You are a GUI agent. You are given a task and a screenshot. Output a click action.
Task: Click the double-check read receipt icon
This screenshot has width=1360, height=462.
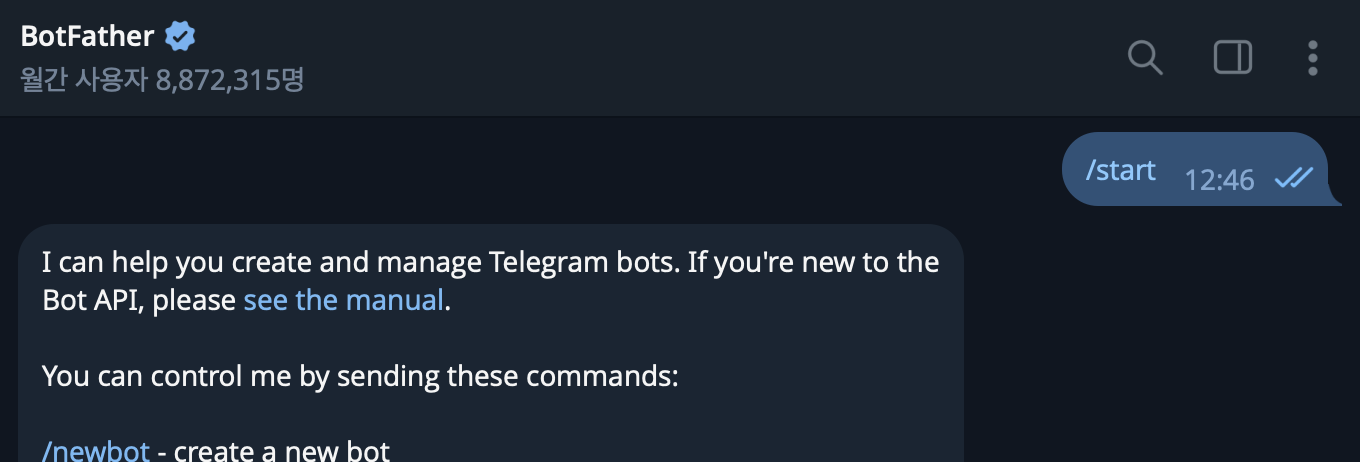(x=1293, y=178)
